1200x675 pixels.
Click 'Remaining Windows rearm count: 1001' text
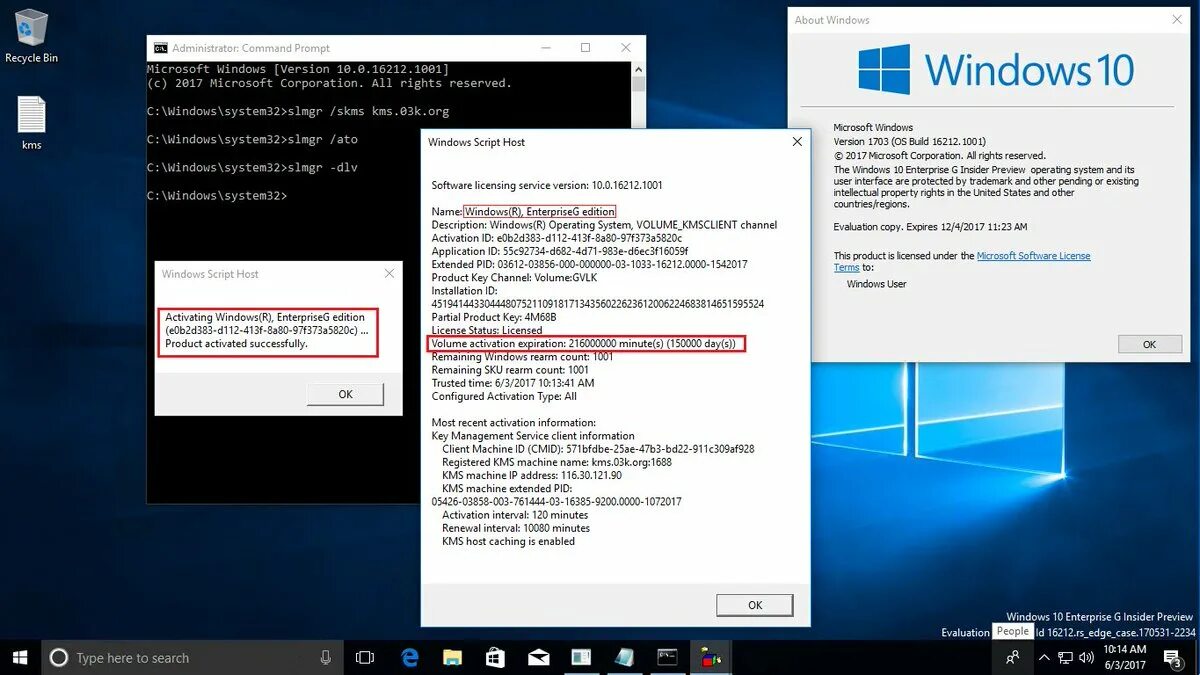[x=522, y=357]
